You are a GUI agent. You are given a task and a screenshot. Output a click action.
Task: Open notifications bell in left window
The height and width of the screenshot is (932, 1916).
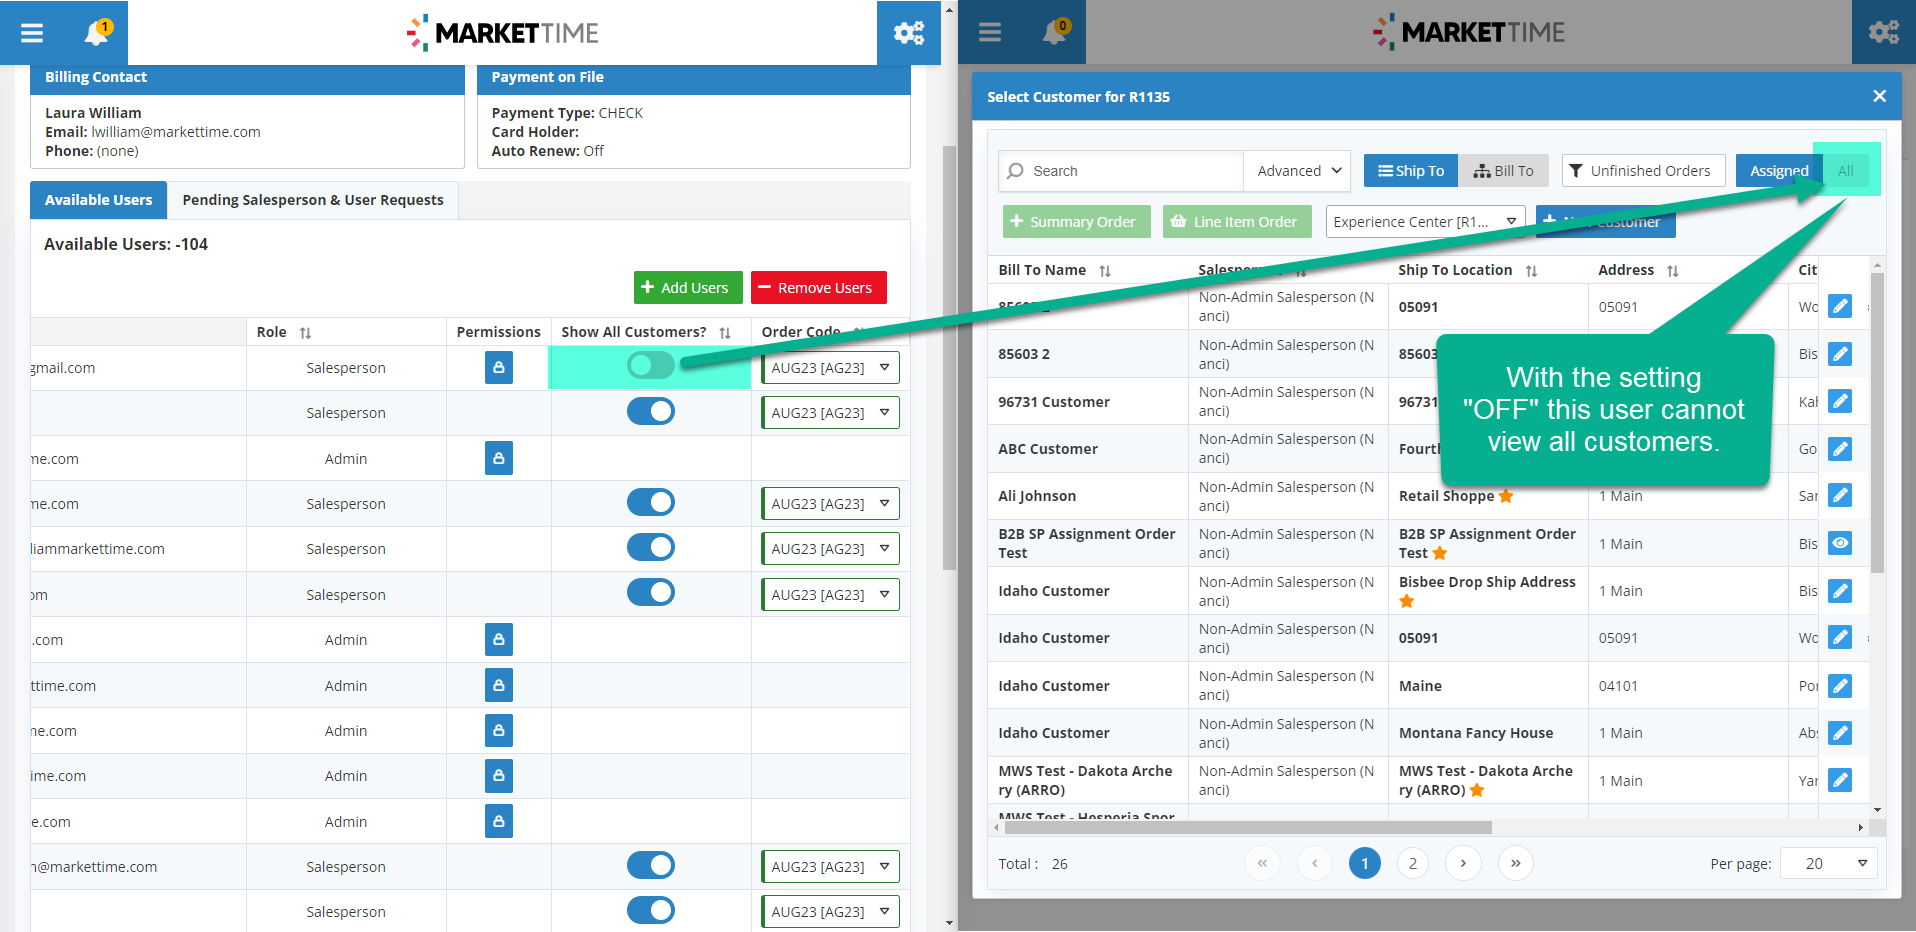click(97, 33)
